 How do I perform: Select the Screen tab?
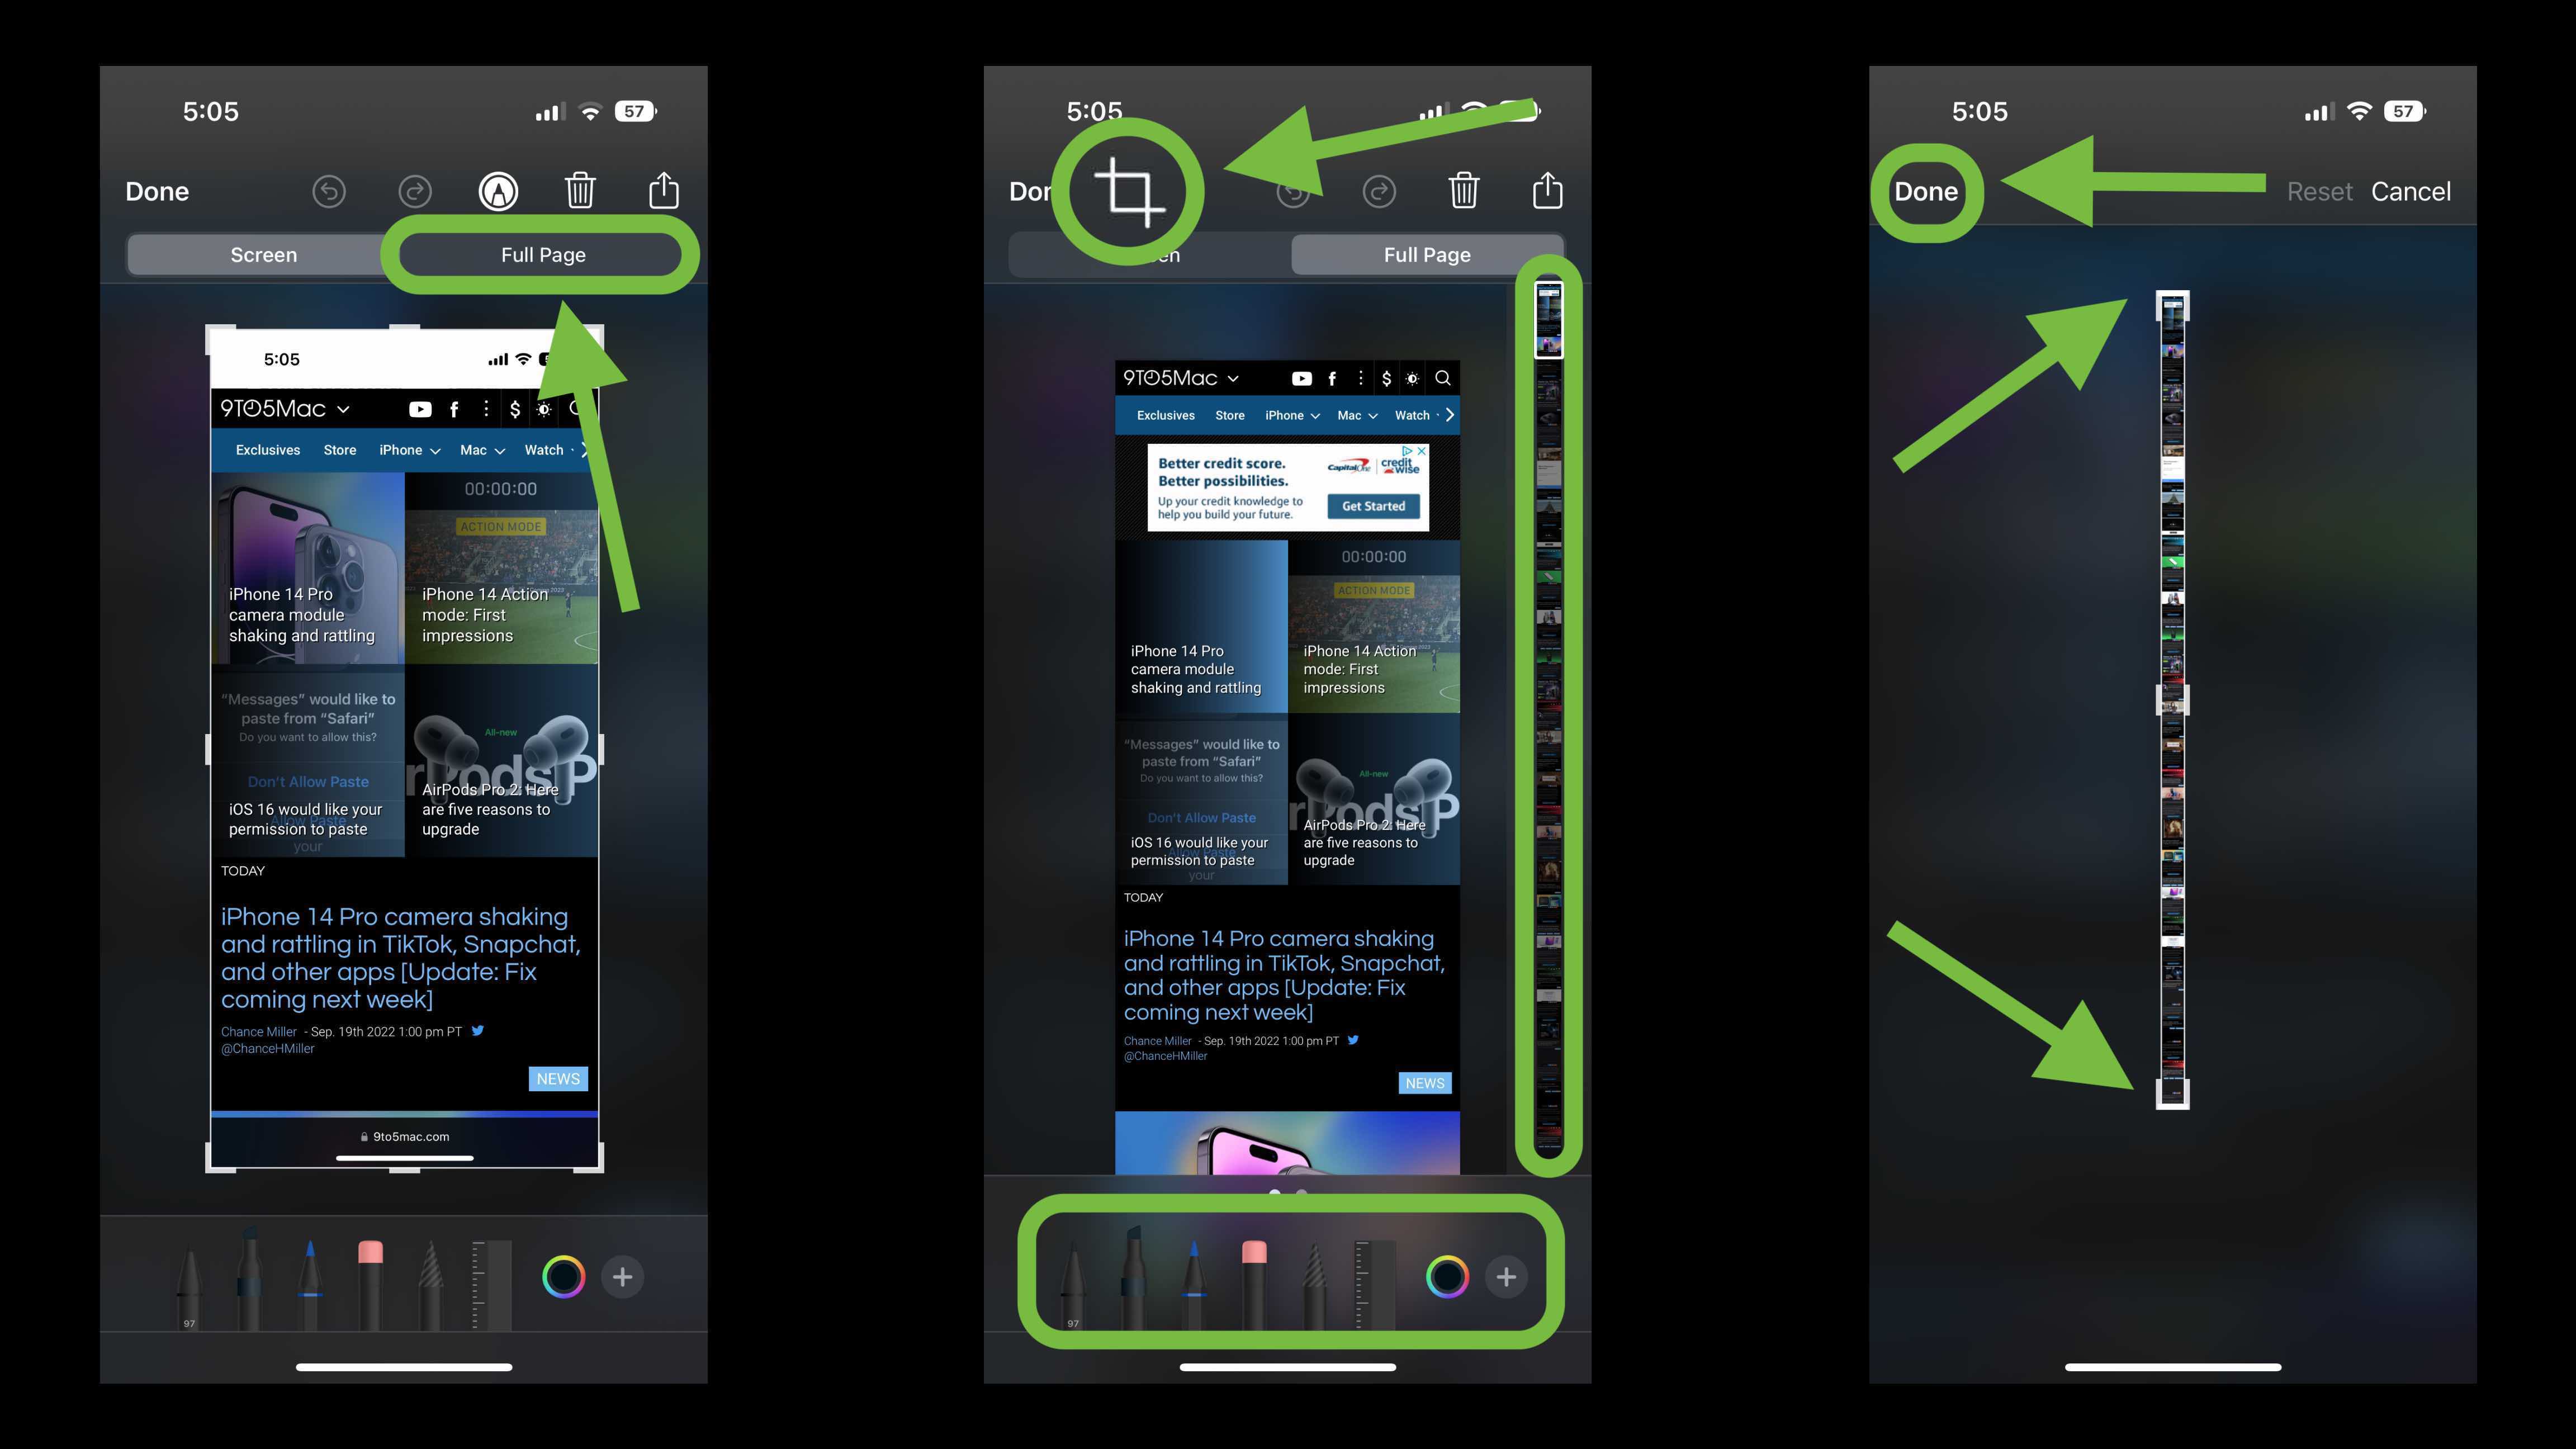[x=262, y=253]
